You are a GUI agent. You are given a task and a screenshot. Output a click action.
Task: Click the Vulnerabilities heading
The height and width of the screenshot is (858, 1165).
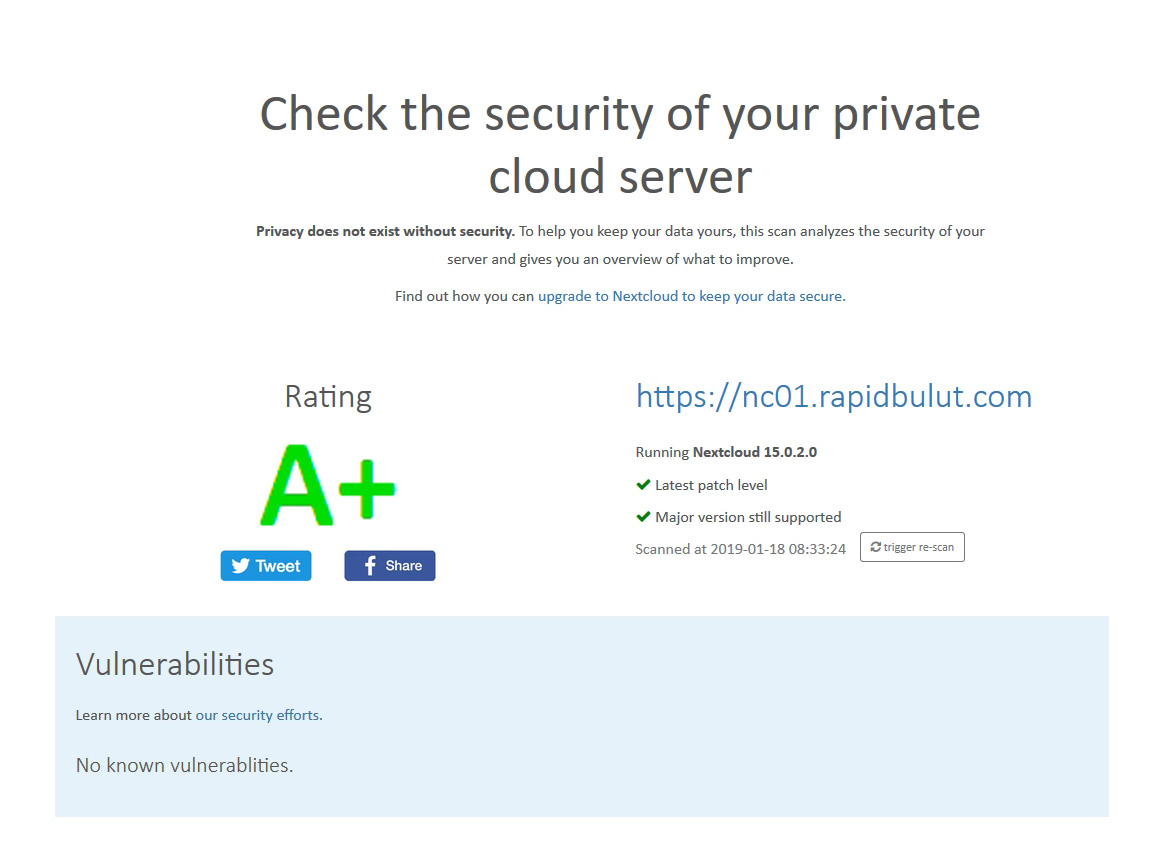point(175,664)
